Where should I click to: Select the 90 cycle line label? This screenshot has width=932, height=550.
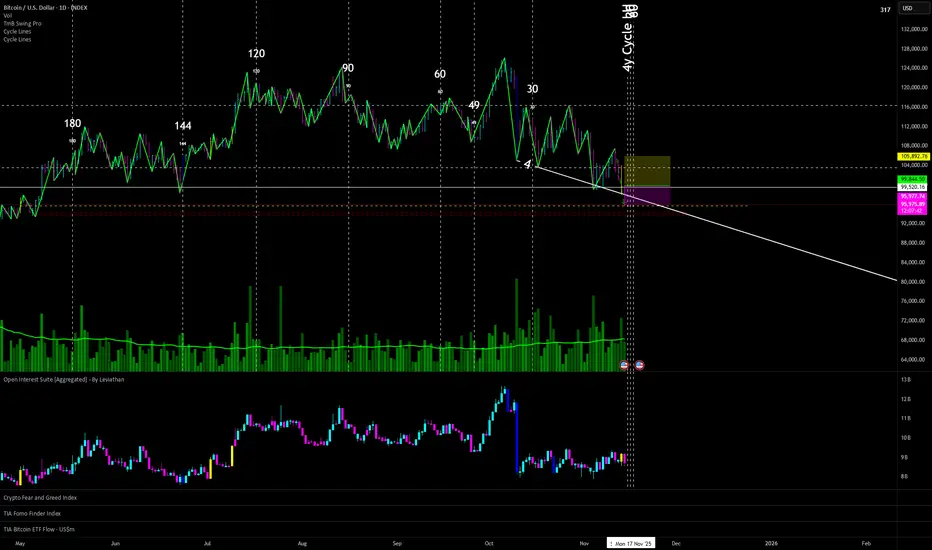(x=348, y=68)
